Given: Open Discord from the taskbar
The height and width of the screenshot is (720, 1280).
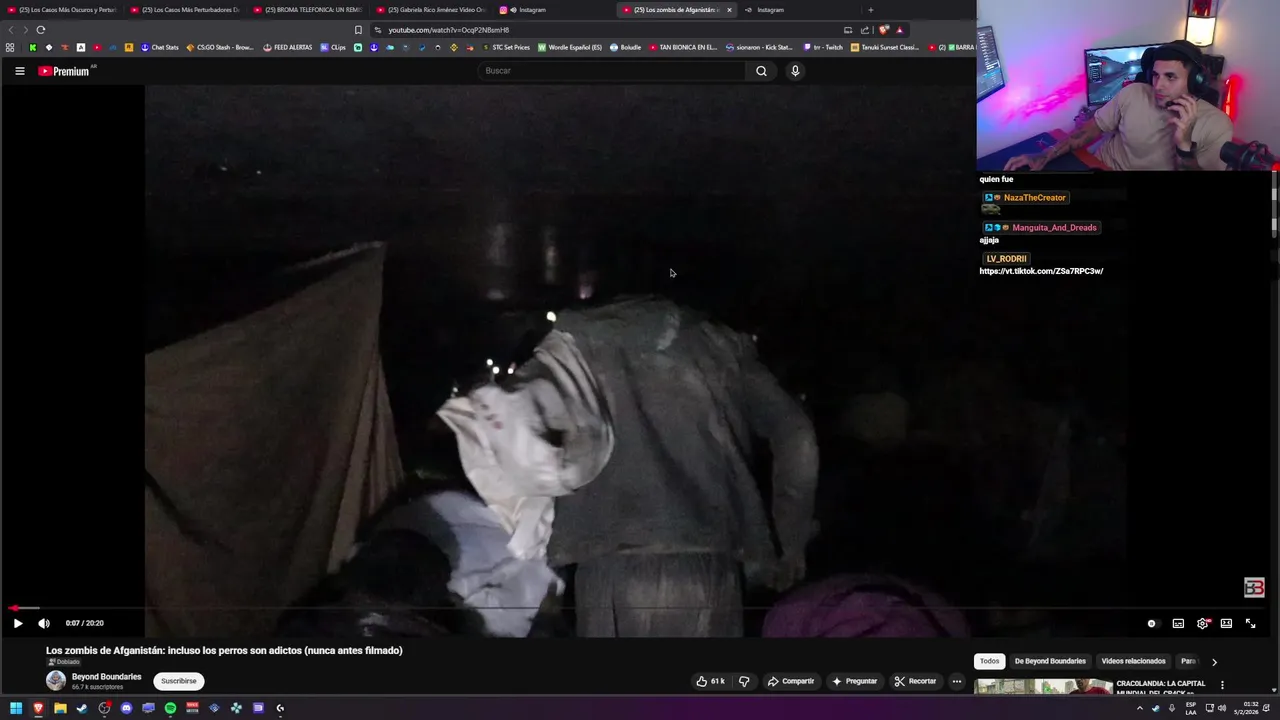Looking at the screenshot, I should point(126,708).
